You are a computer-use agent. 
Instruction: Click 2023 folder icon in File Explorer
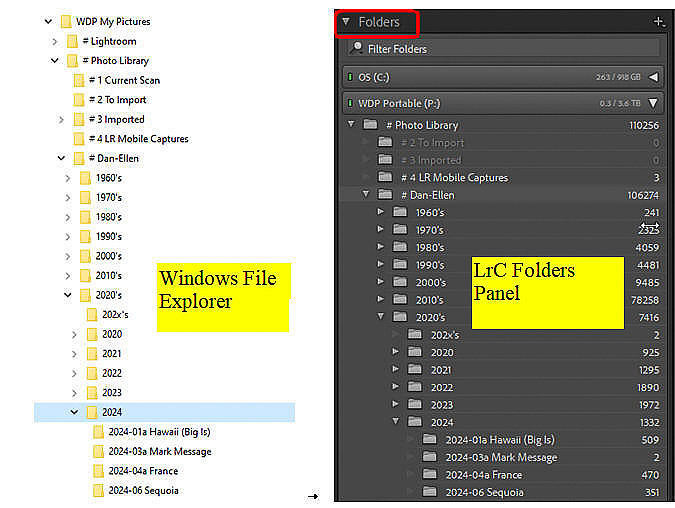point(92,393)
